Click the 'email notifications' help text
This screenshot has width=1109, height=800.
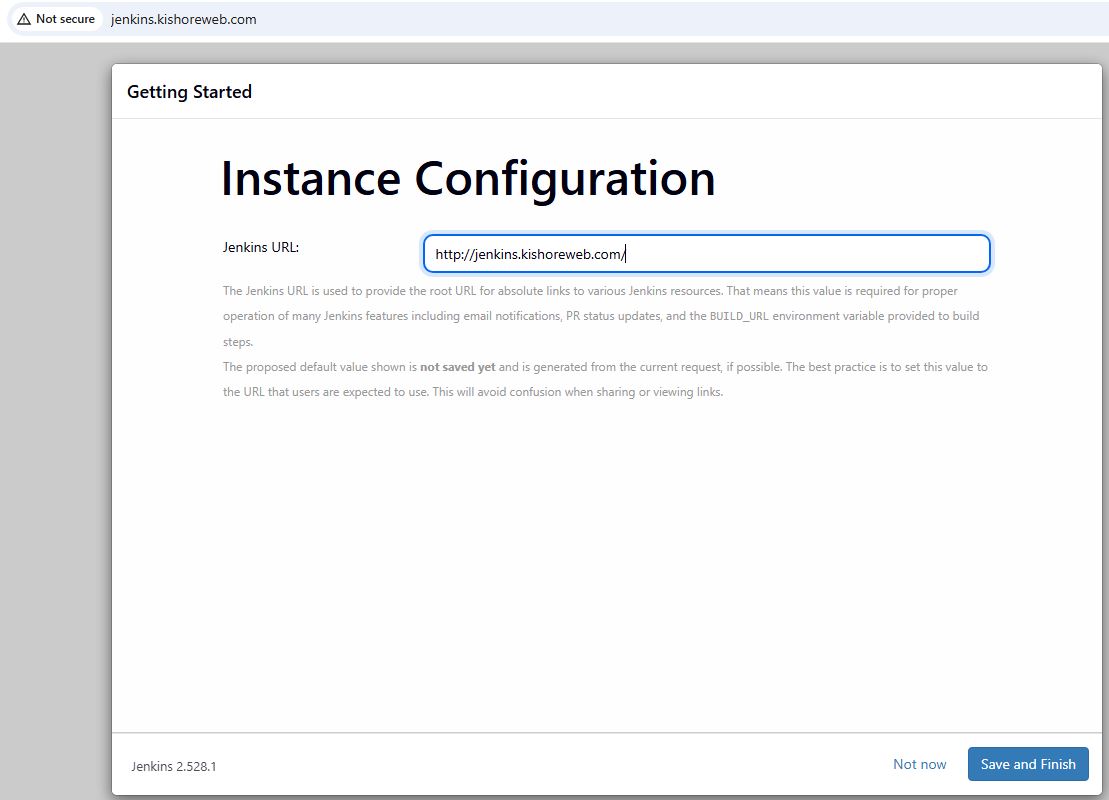505,316
